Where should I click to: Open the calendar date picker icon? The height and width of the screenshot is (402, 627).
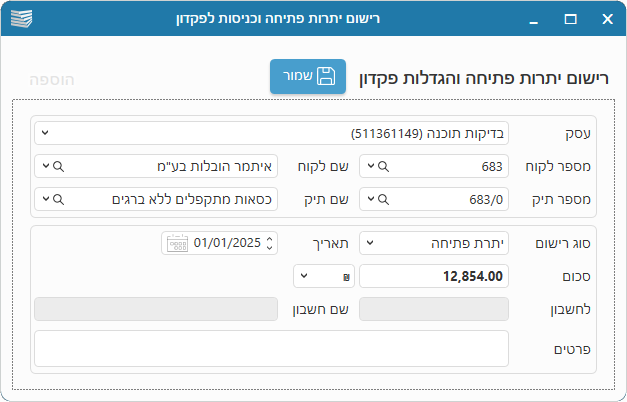tap(177, 242)
